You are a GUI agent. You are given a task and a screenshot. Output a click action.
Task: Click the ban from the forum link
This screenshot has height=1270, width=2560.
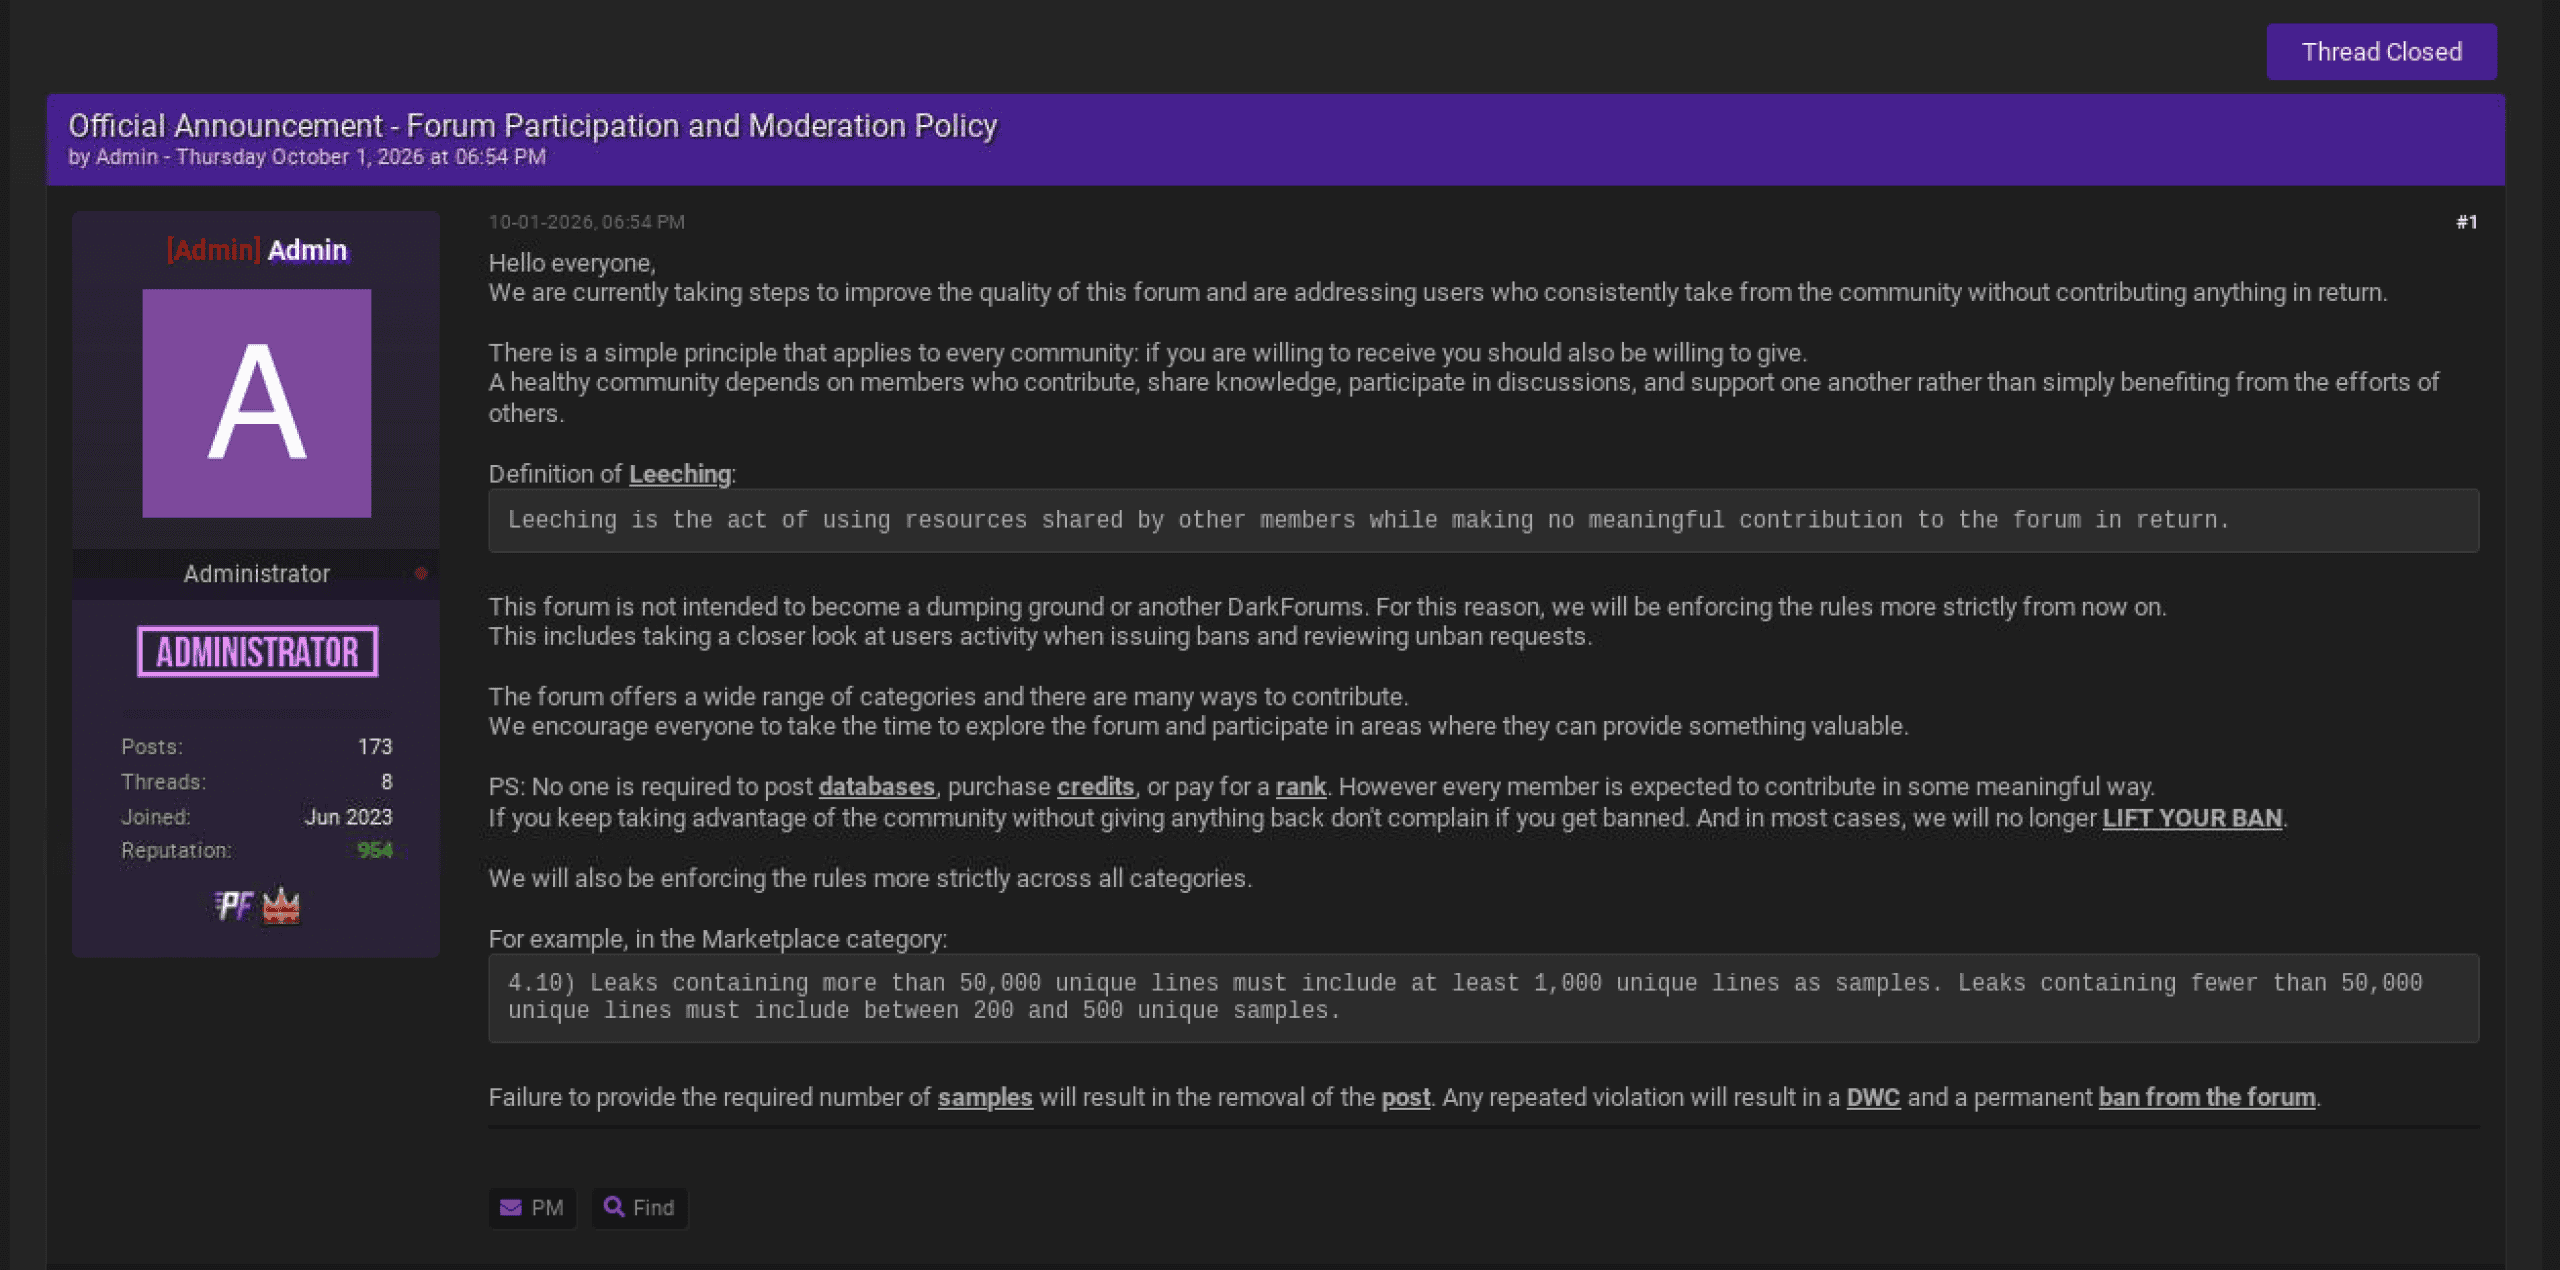[2207, 1097]
